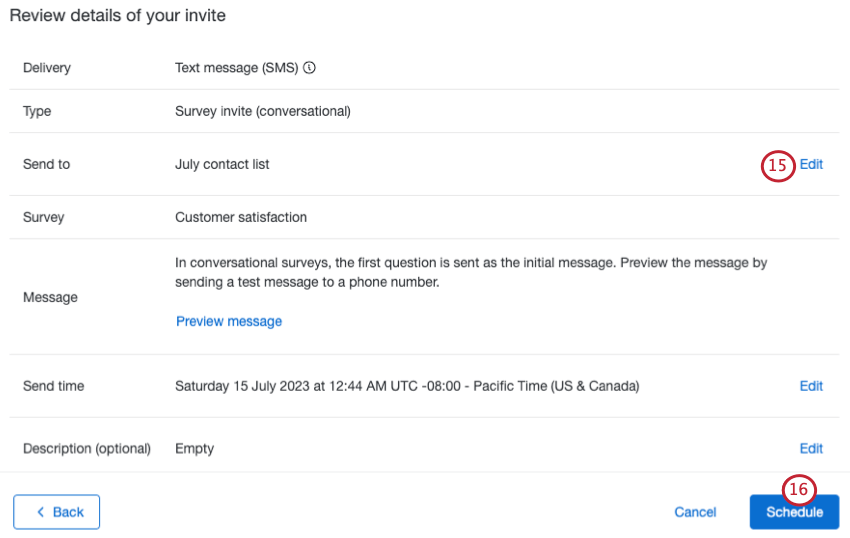
Task: Click the red step 15 callout marker
Action: [x=778, y=165]
